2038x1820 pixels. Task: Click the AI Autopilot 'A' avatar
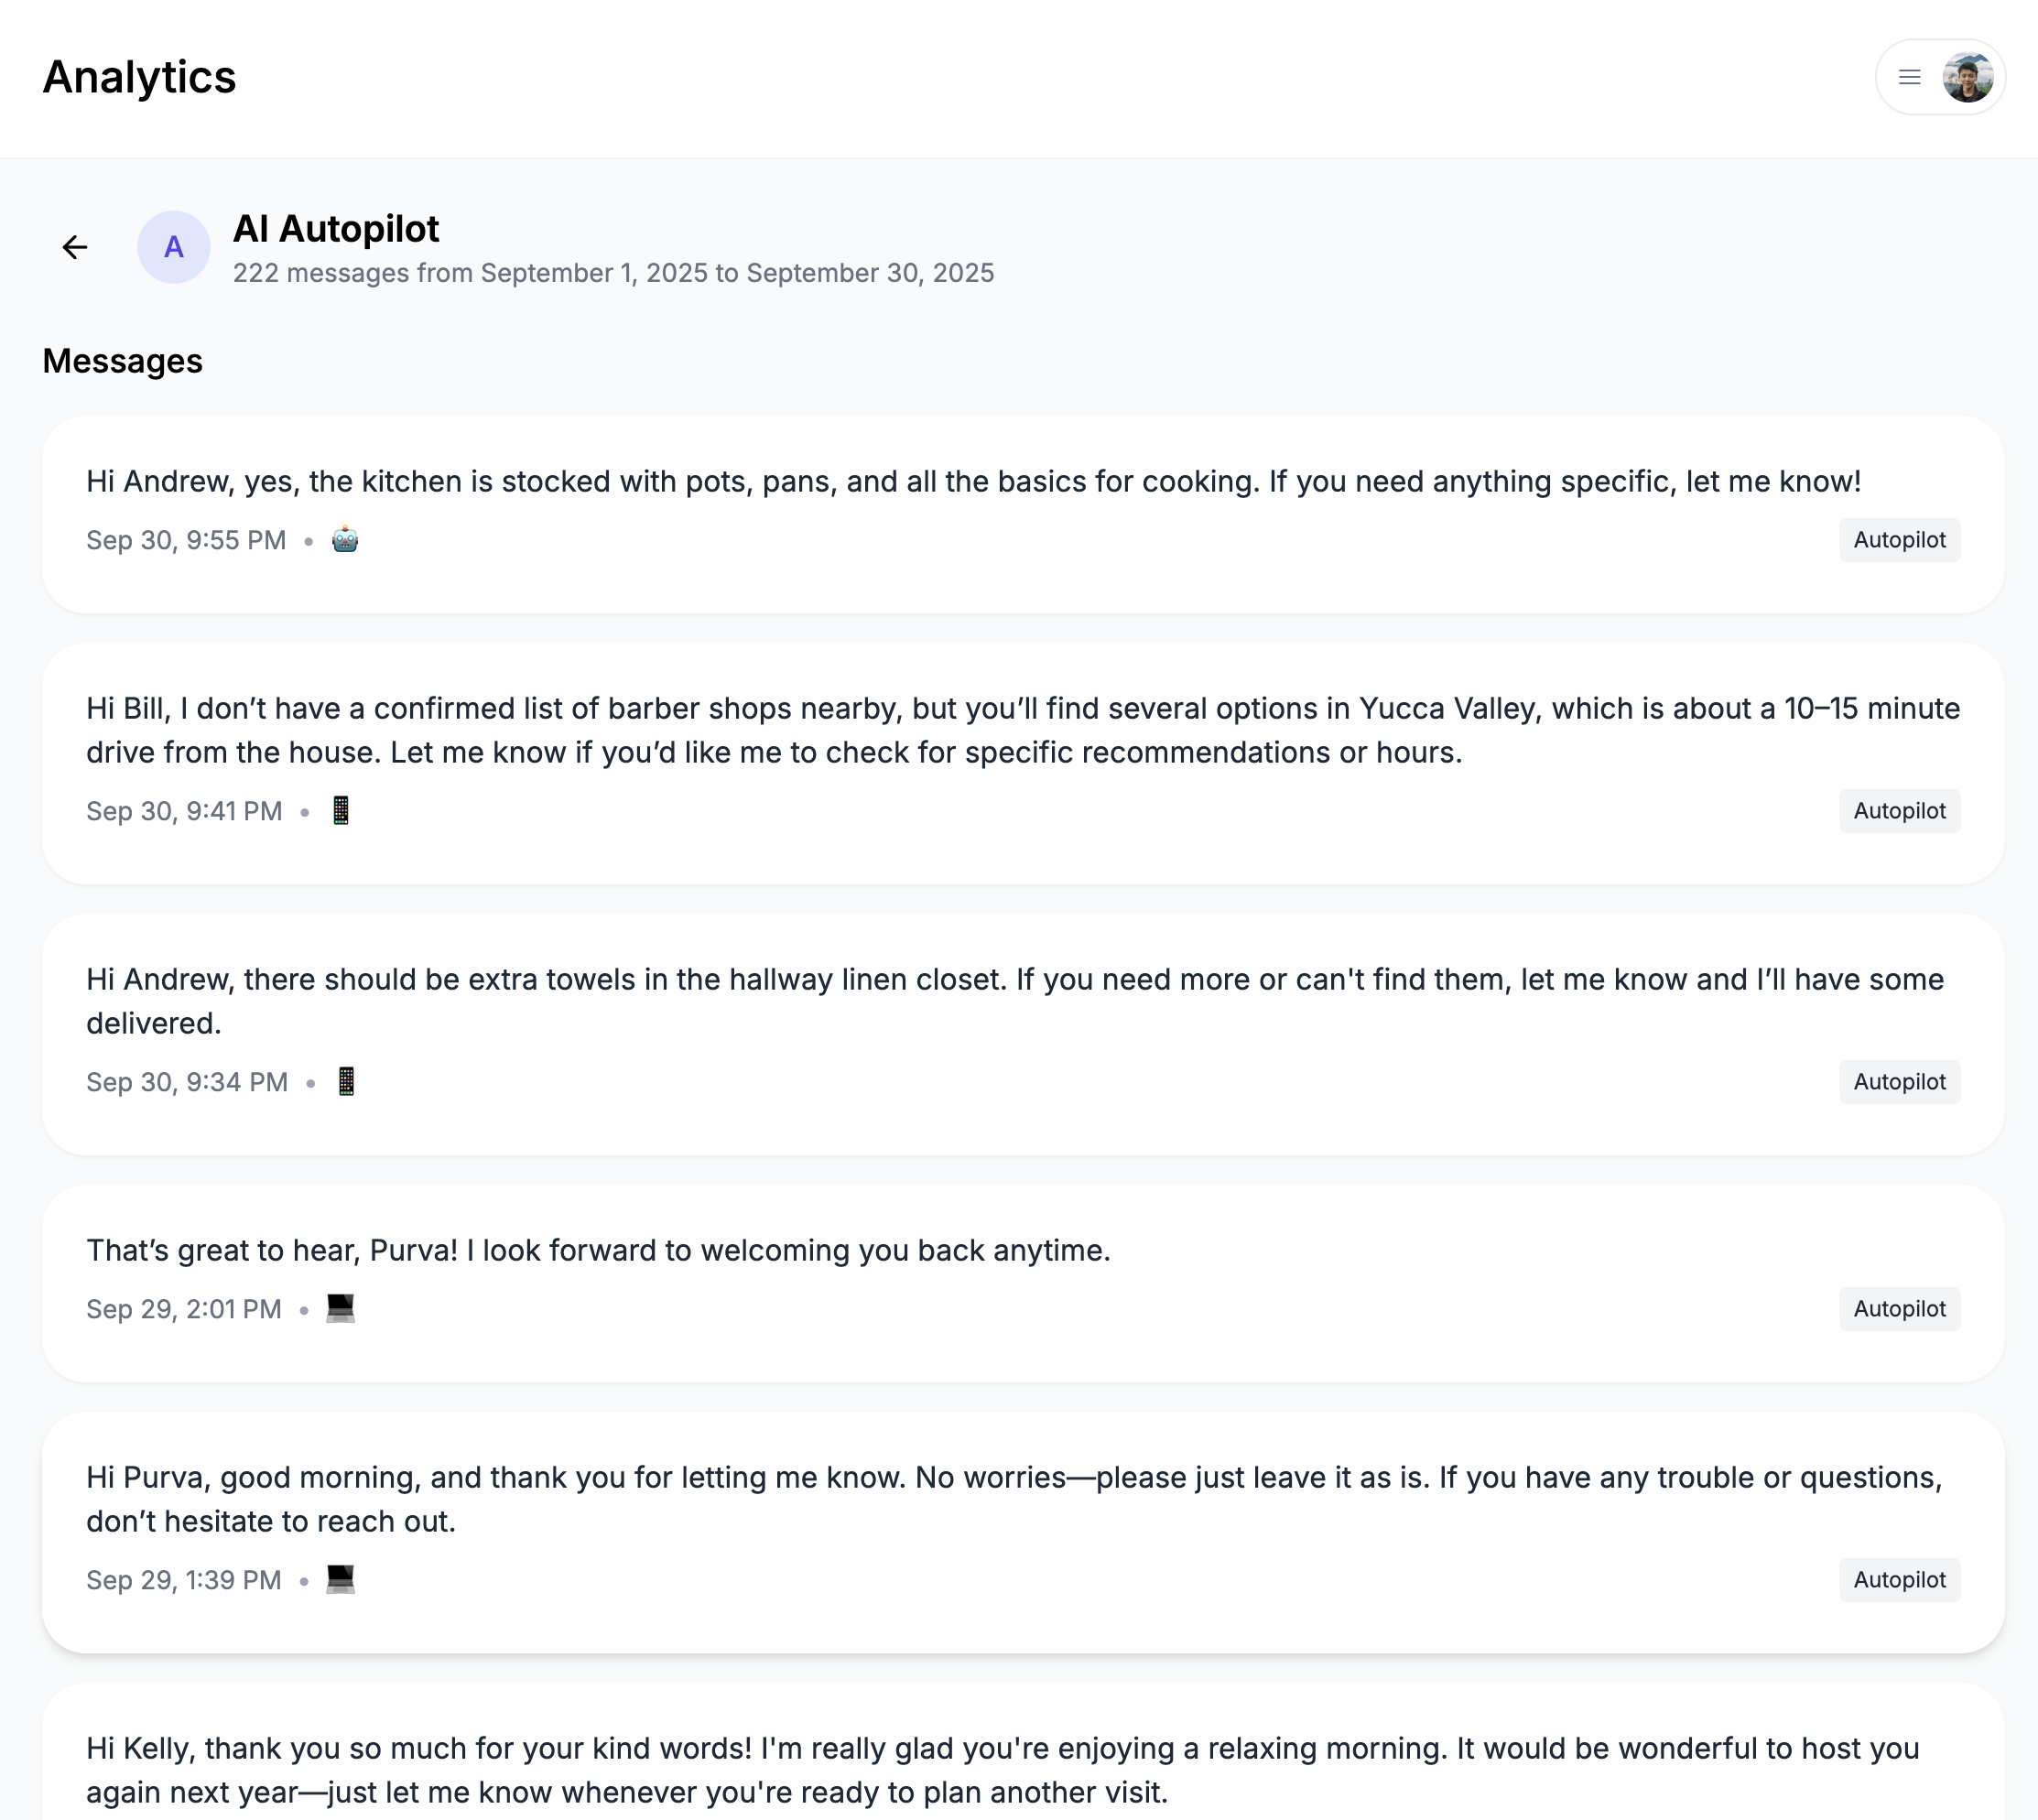174,247
